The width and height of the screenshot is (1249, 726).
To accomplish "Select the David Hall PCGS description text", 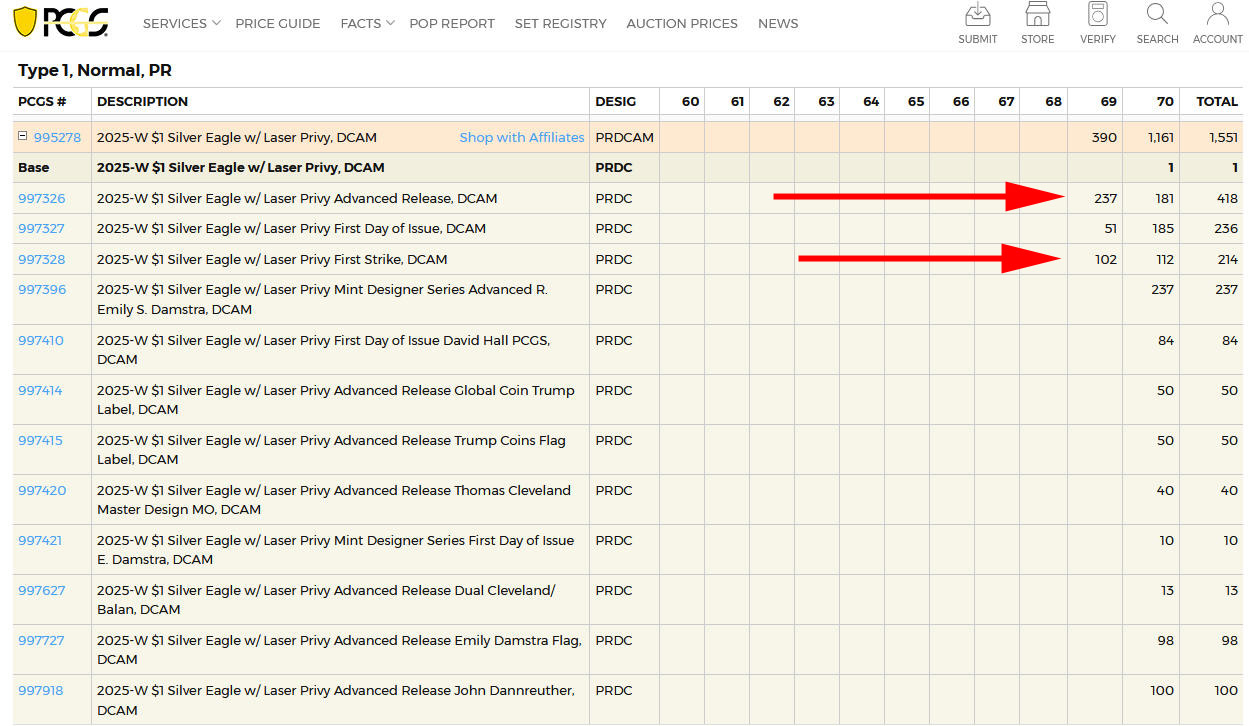I will click(x=323, y=350).
